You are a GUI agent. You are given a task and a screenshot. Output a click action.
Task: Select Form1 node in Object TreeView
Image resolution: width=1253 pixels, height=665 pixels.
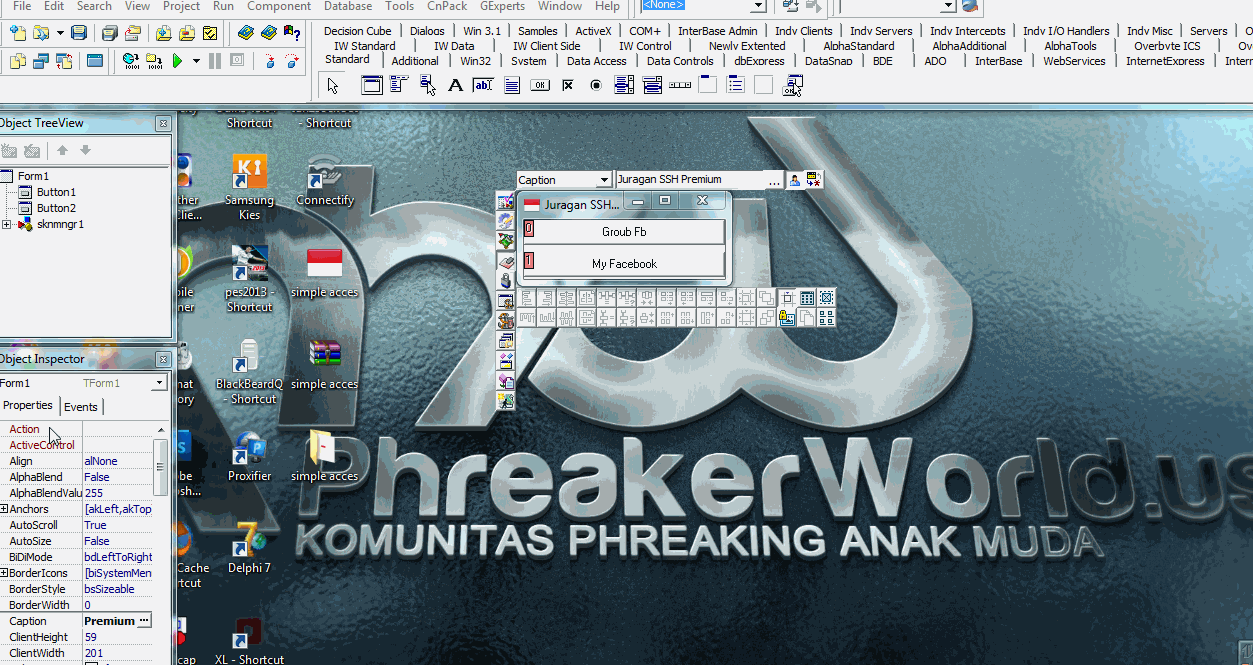[33, 176]
